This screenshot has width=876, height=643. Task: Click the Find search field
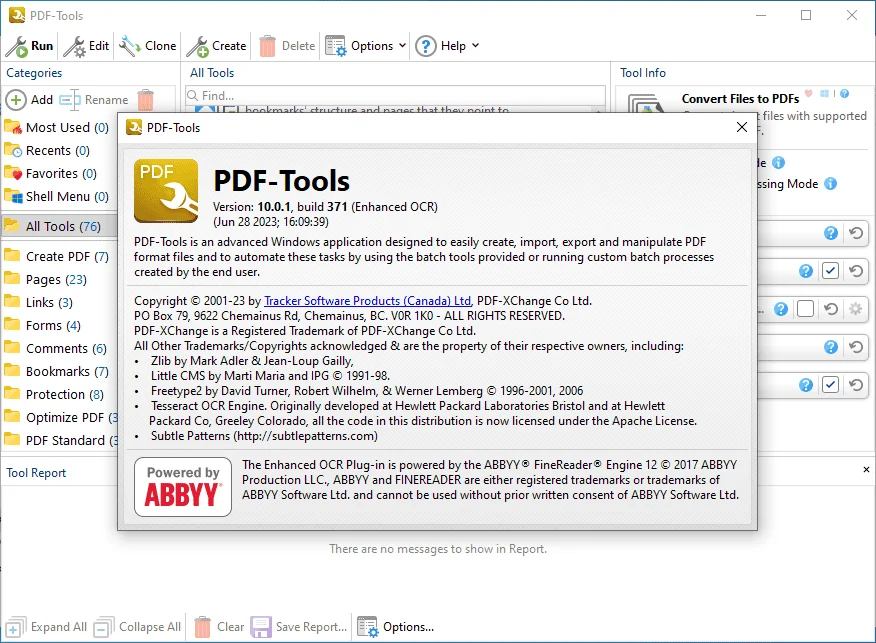(396, 96)
